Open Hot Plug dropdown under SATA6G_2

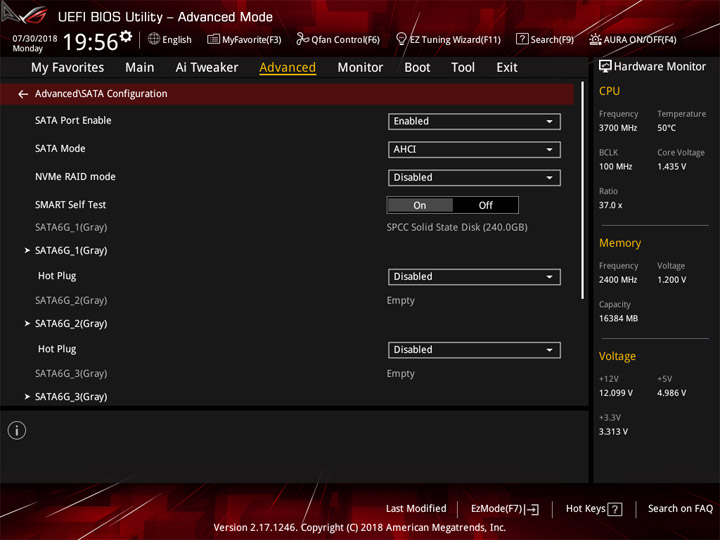click(x=474, y=349)
